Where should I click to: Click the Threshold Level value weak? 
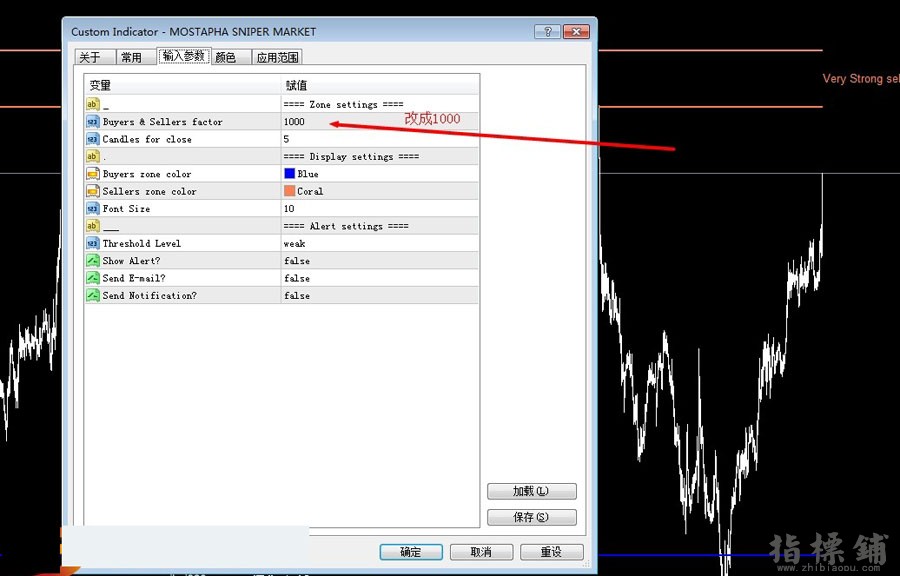point(294,243)
